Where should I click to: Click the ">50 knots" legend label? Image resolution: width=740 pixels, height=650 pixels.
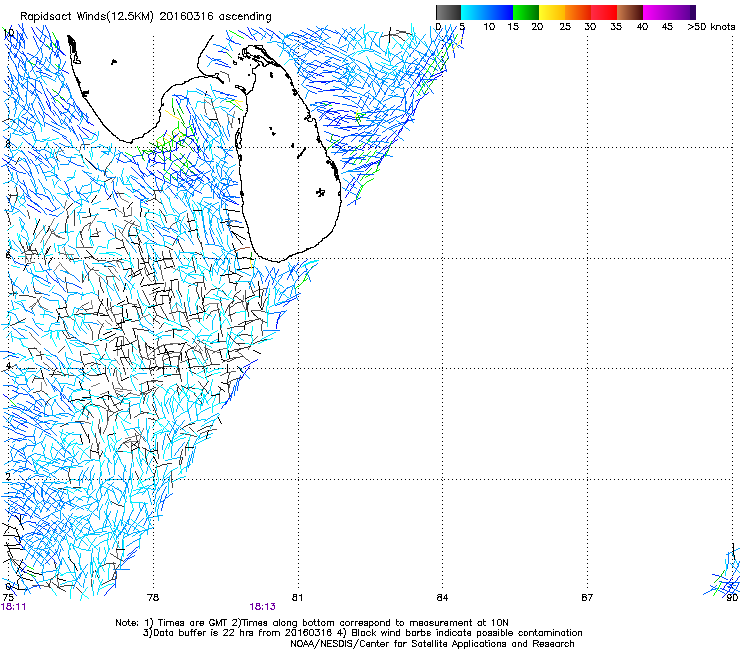pyautogui.click(x=711, y=27)
